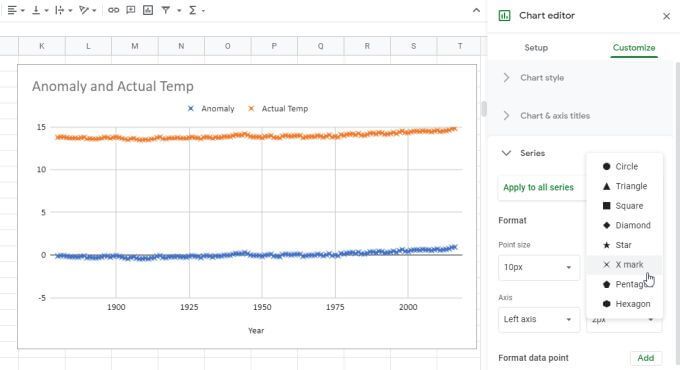Screen dimensions: 680x370
Task: Choose Hexagon point shape
Action: click(x=624, y=304)
